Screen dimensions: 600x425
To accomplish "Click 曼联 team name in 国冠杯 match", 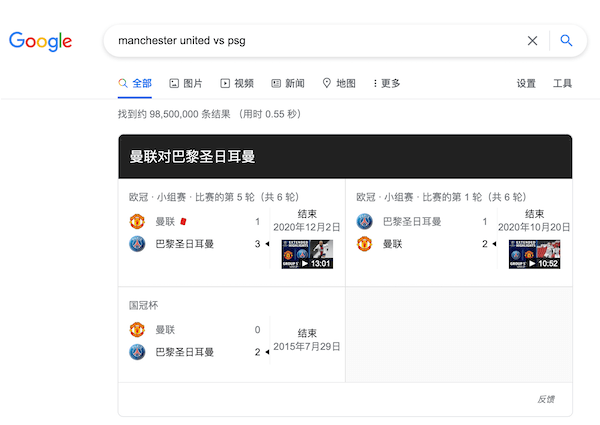I will [x=165, y=330].
